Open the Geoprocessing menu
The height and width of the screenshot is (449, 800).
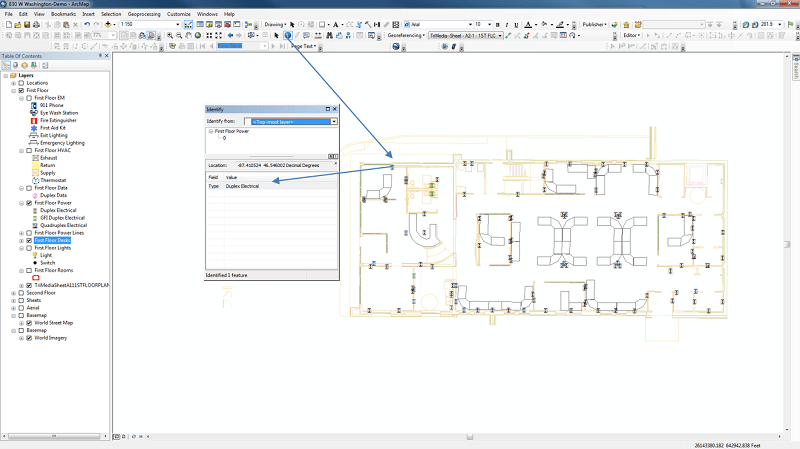click(144, 14)
